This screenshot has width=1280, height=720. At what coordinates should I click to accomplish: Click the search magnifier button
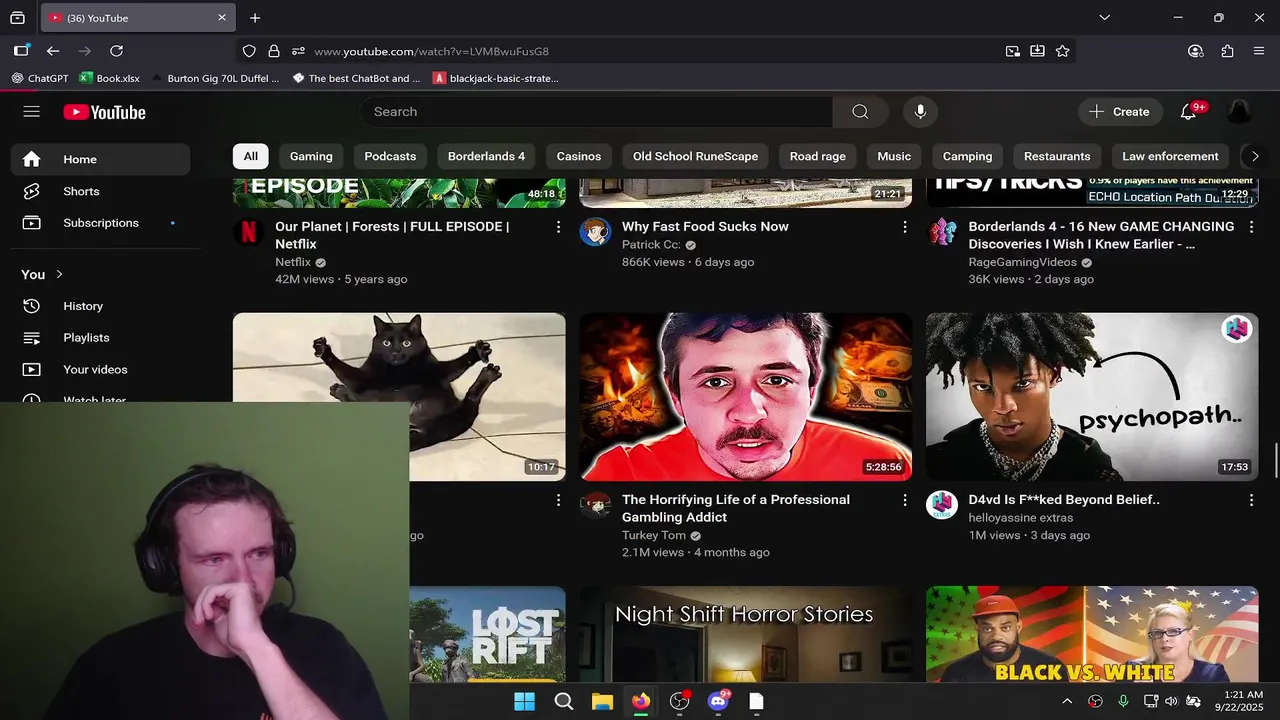click(x=860, y=112)
